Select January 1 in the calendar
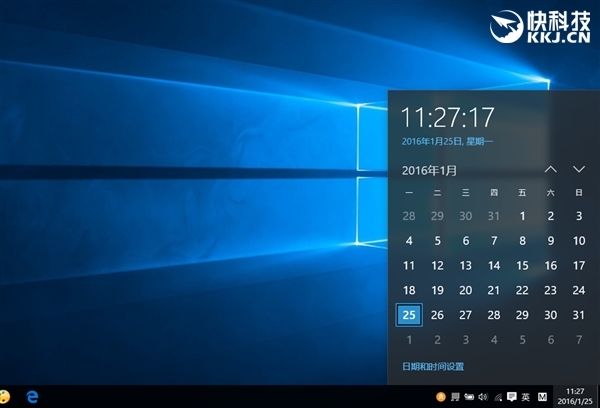The width and height of the screenshot is (600, 408). tap(522, 215)
